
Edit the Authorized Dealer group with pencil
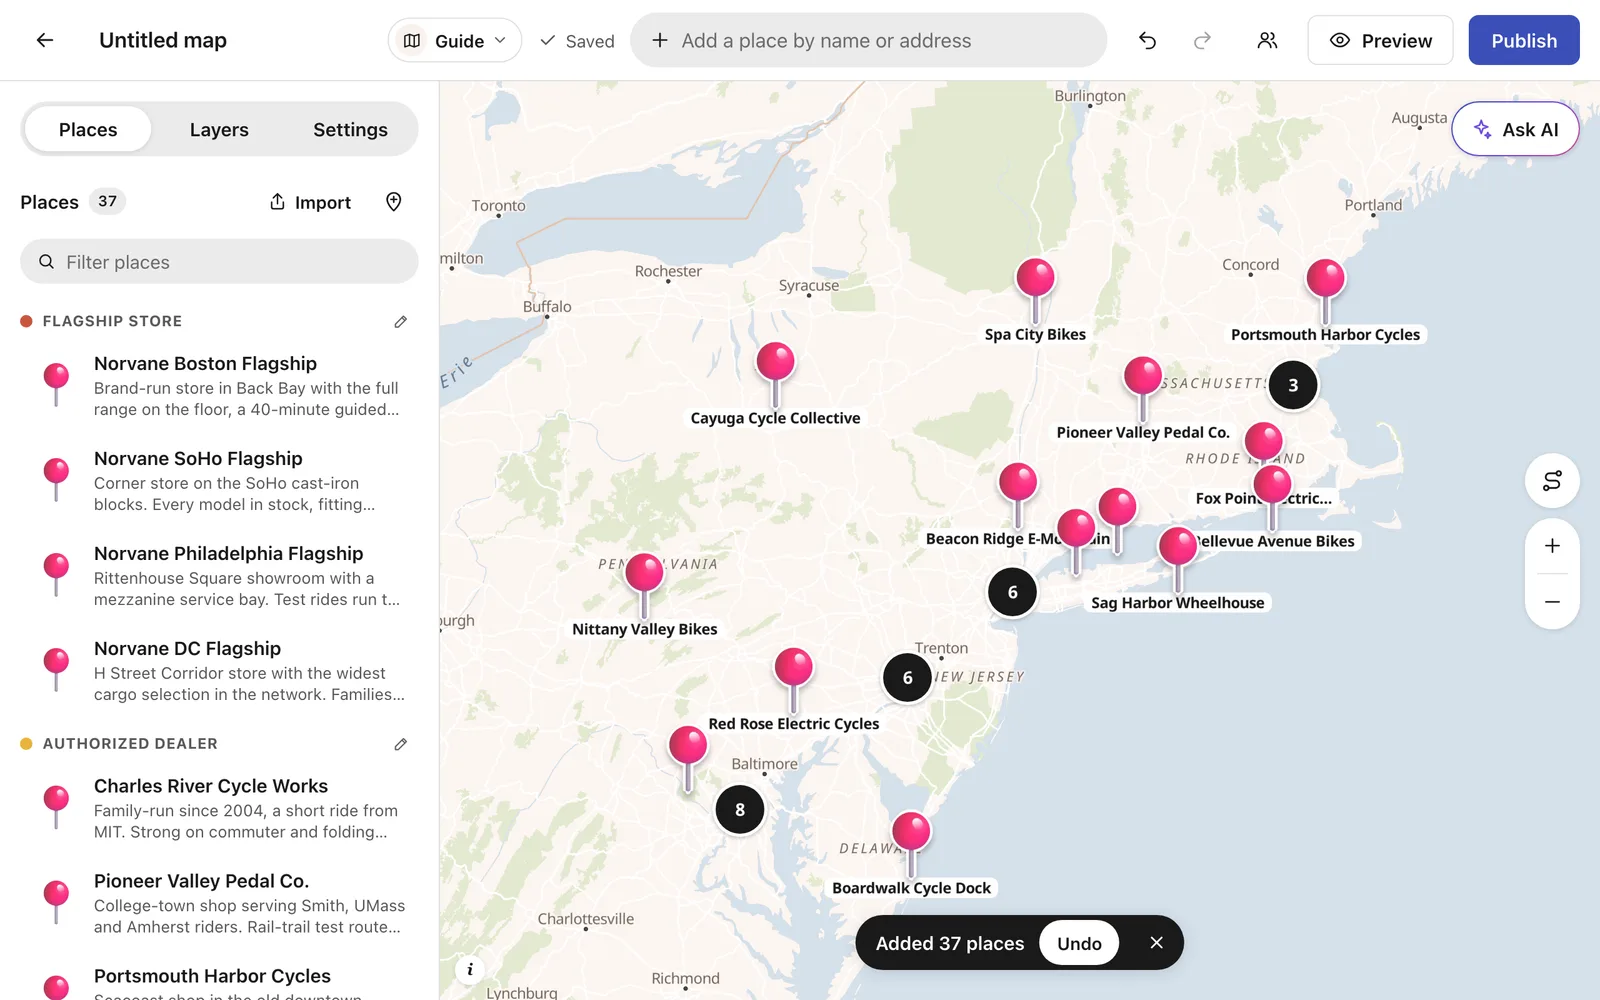(x=400, y=744)
